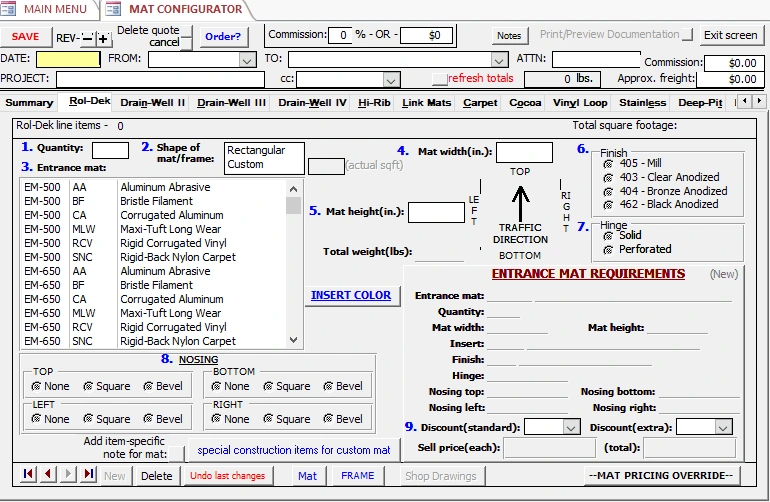
Task: Open Discount(extra) dropdown
Action: 723,427
